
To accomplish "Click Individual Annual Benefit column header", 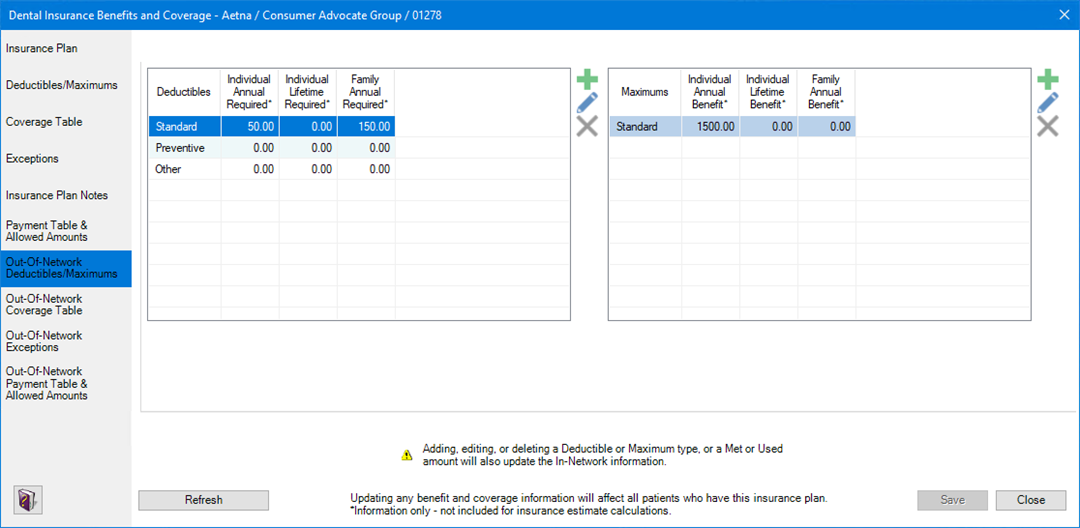I will tap(711, 92).
